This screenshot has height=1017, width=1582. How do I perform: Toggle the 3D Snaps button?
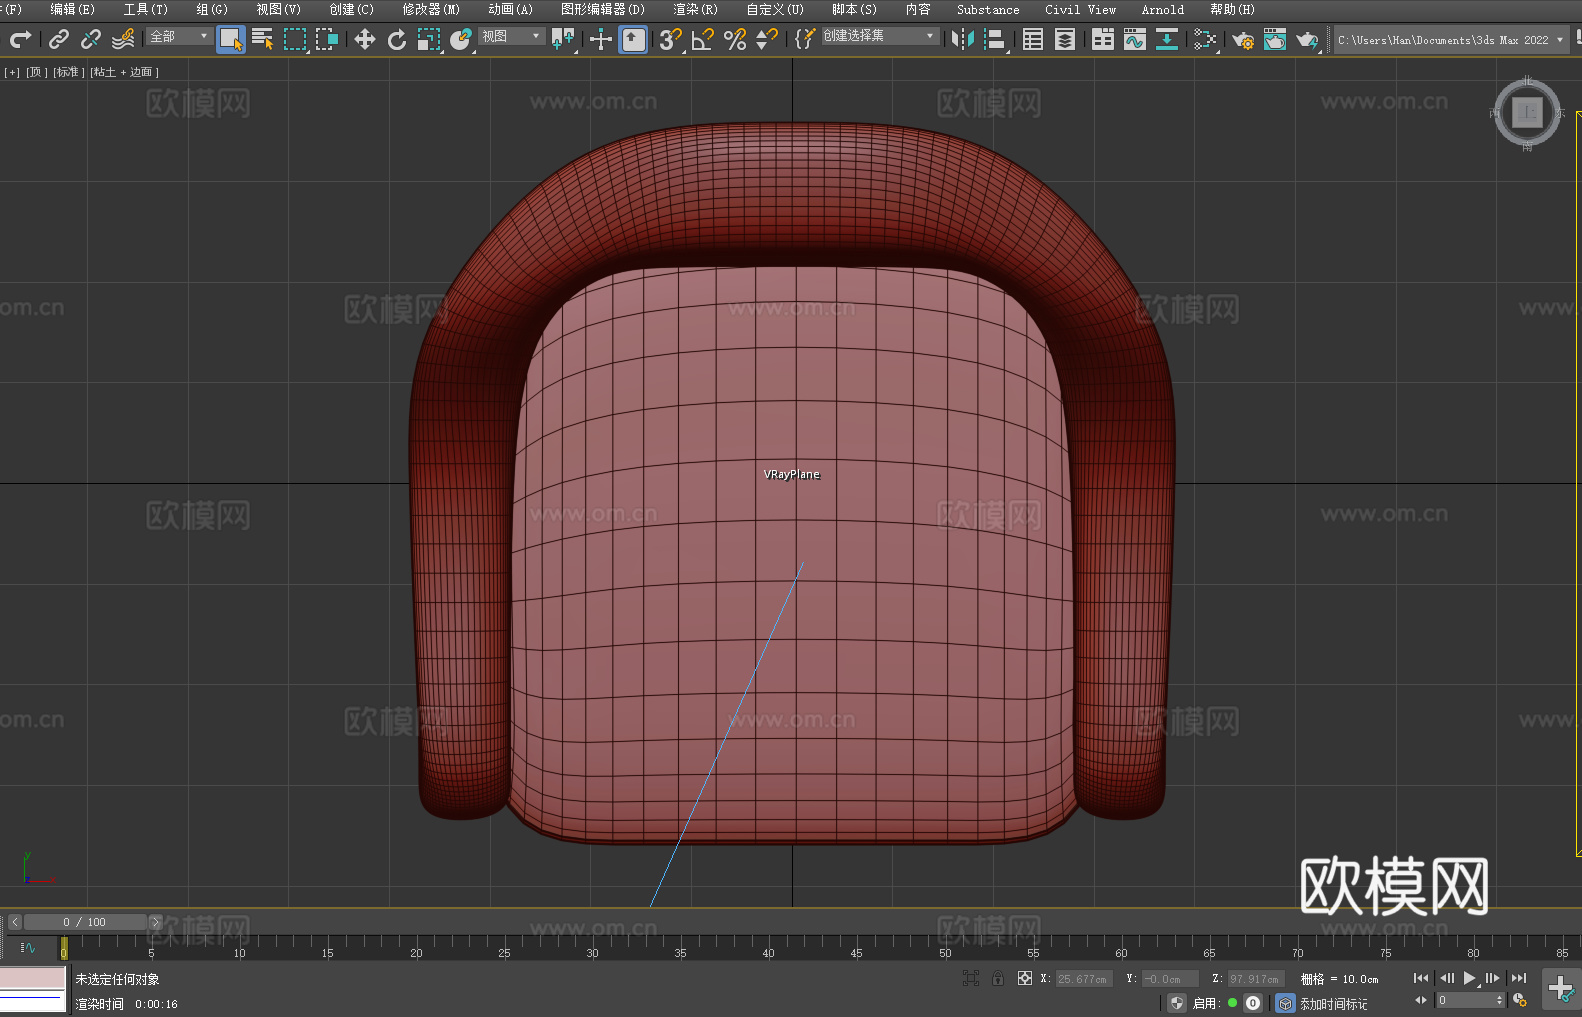671,39
